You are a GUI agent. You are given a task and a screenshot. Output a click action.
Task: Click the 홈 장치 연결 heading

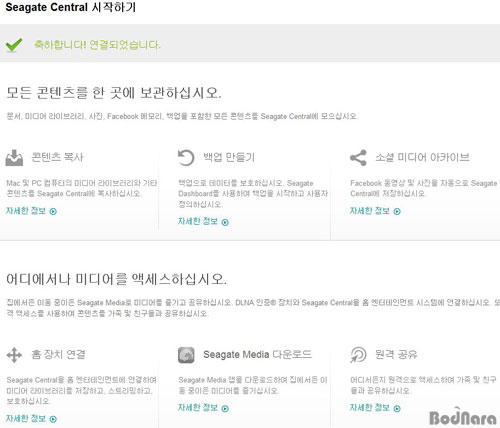[x=58, y=354]
